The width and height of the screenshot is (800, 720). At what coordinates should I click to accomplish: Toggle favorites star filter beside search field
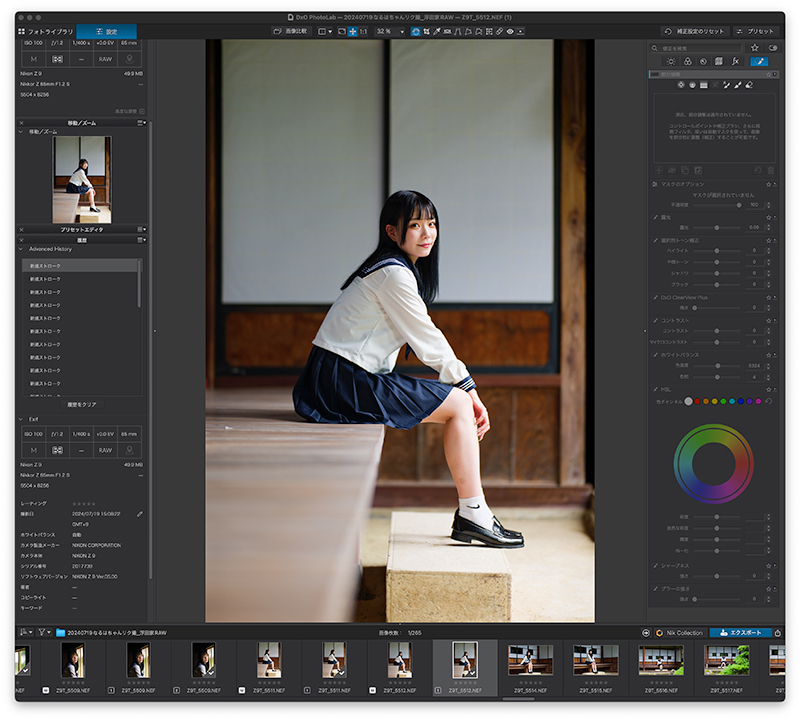point(755,48)
